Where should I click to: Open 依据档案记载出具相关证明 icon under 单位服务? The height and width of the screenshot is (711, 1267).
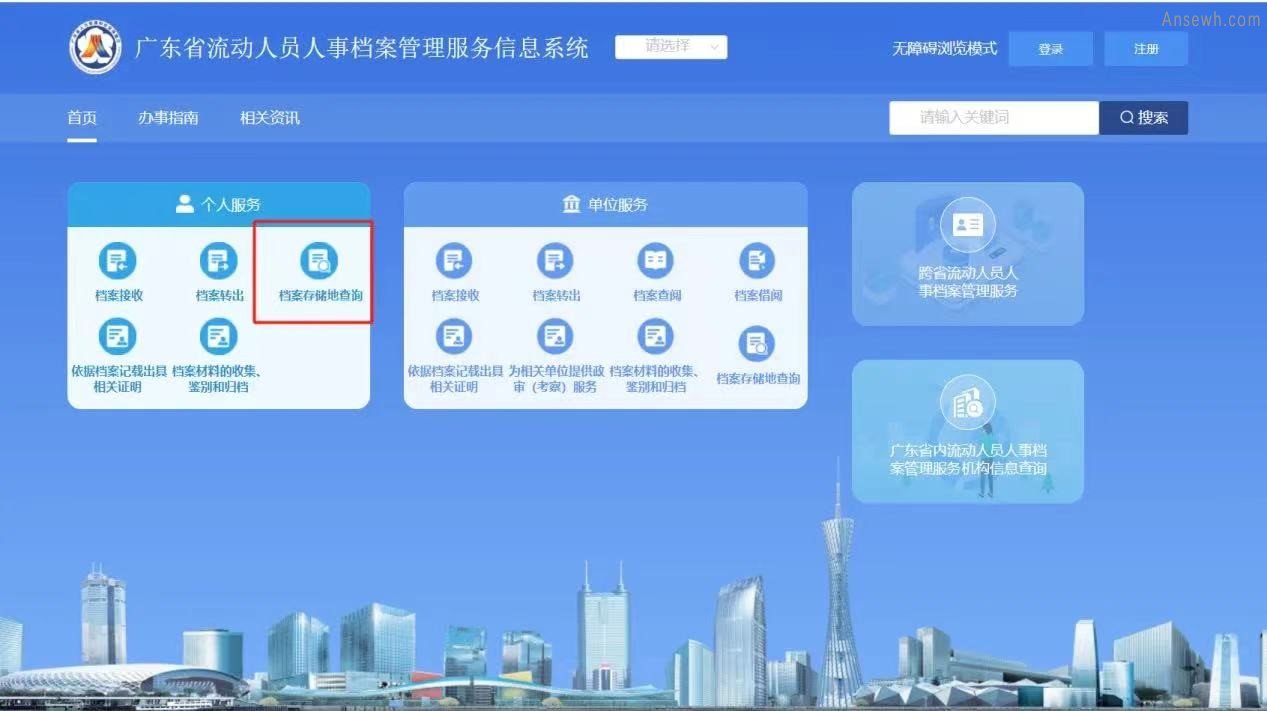(454, 337)
